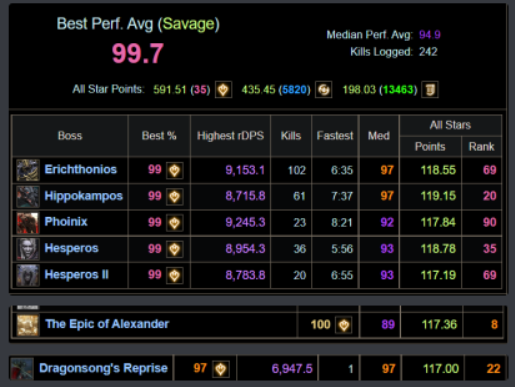Click the icon after 198.03 points
Screen dimensions: 515x387
click(x=430, y=90)
